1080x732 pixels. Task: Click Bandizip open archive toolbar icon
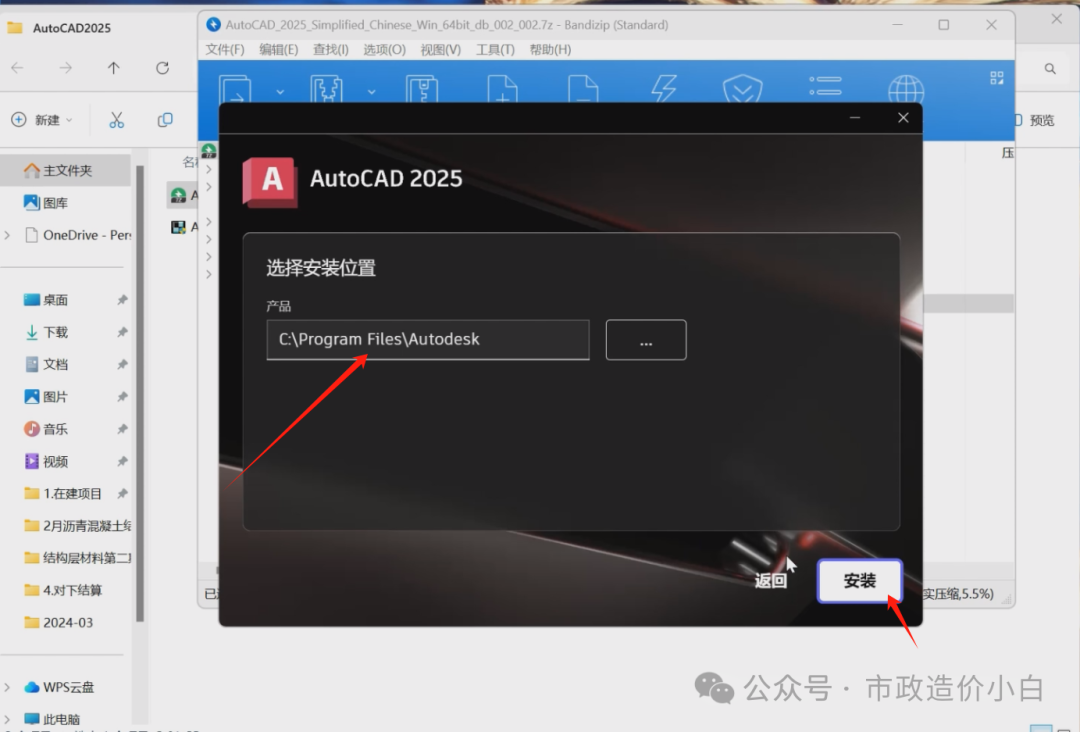tap(236, 89)
